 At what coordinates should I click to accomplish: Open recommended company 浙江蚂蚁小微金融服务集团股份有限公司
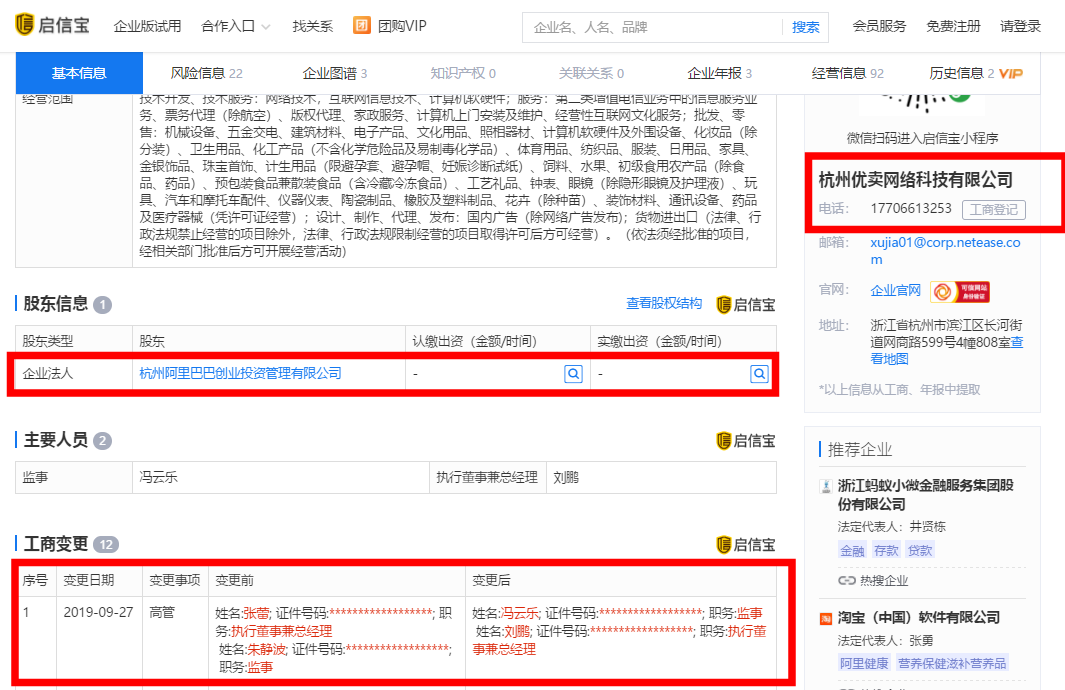click(925, 494)
